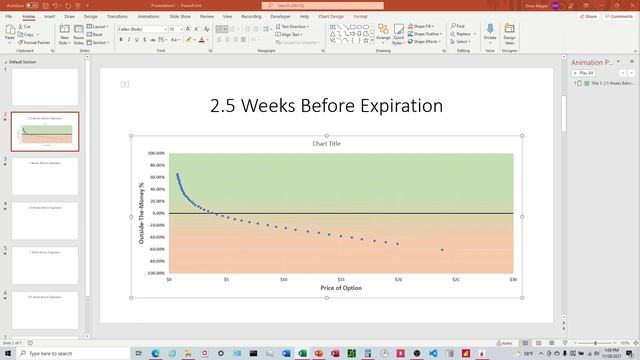Screen dimensions: 640x360
Task: Toggle Bold formatting
Action: pos(121,40)
